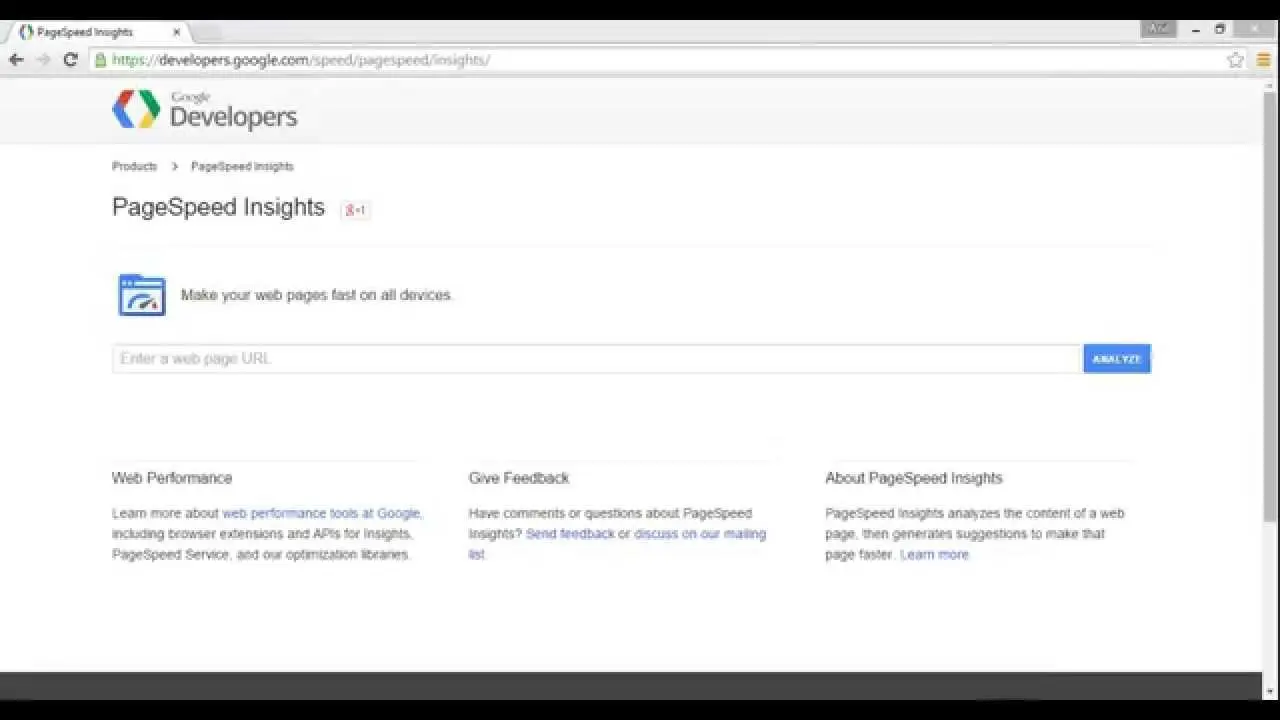
Task: Click the About PageSpeed Insights heading
Action: 913,478
